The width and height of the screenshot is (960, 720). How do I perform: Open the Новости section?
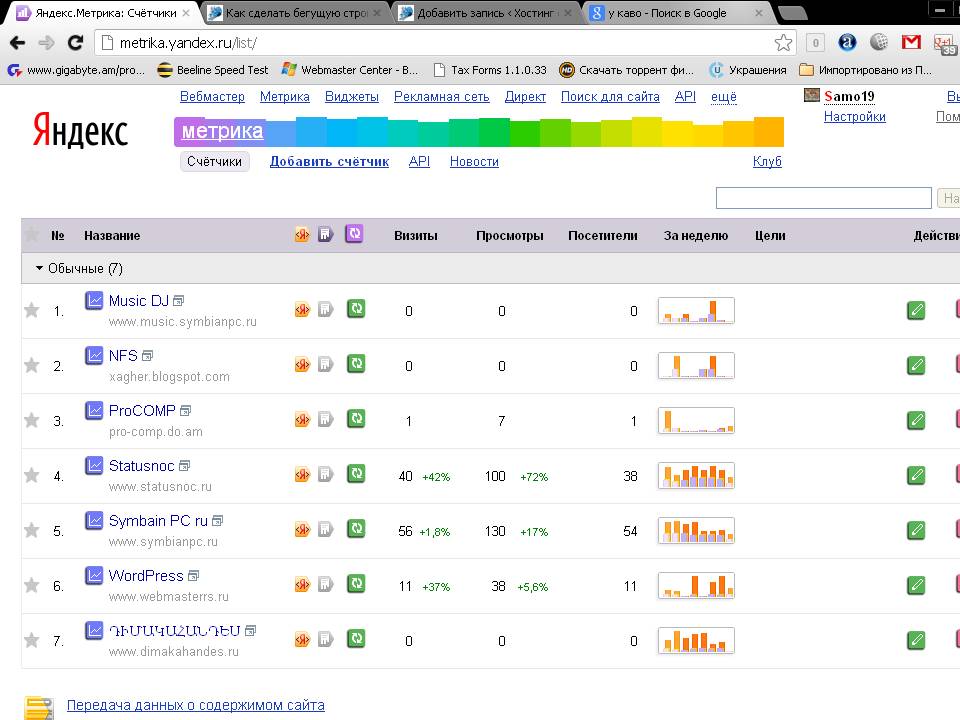point(474,162)
